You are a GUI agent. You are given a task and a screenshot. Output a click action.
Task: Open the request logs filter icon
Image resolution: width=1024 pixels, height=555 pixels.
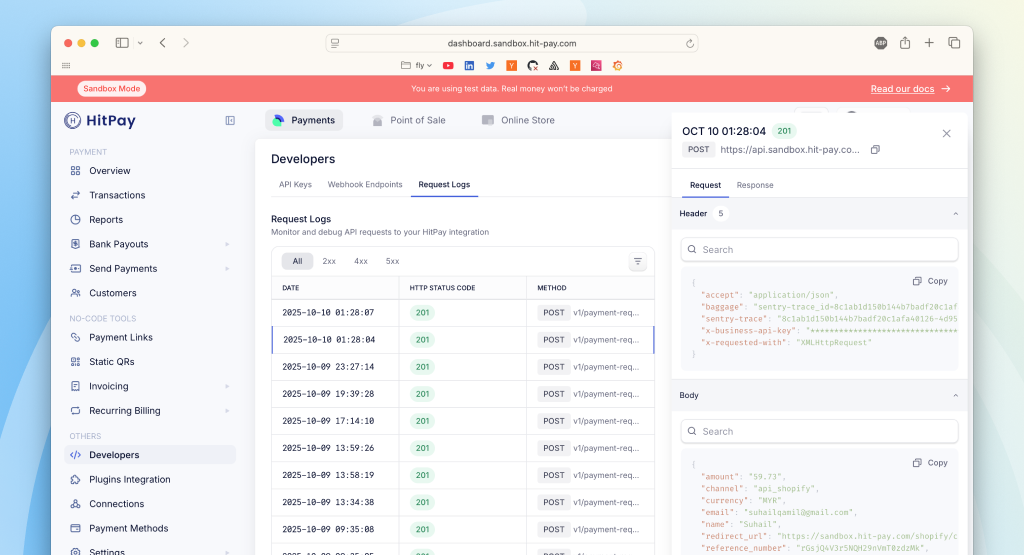click(x=637, y=261)
